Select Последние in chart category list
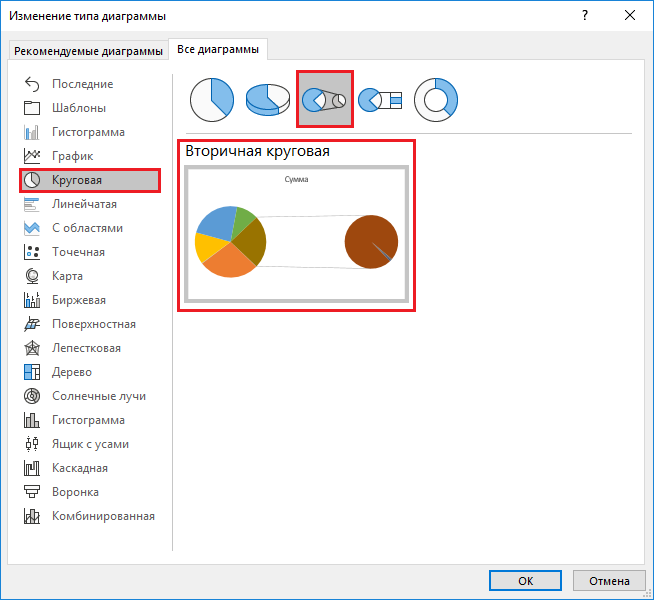Screen dimensions: 654x600 83,84
